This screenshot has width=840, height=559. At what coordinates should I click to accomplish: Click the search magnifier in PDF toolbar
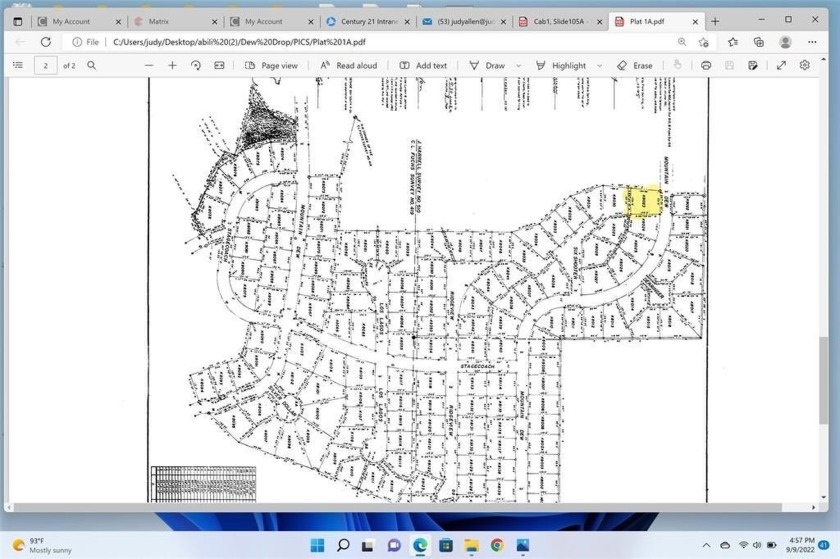tap(92, 65)
